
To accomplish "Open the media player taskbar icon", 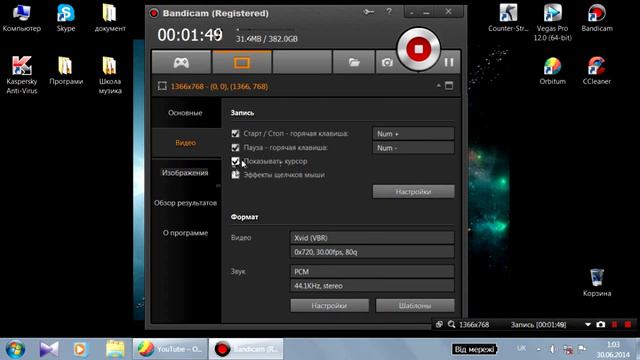I will (x=80, y=349).
